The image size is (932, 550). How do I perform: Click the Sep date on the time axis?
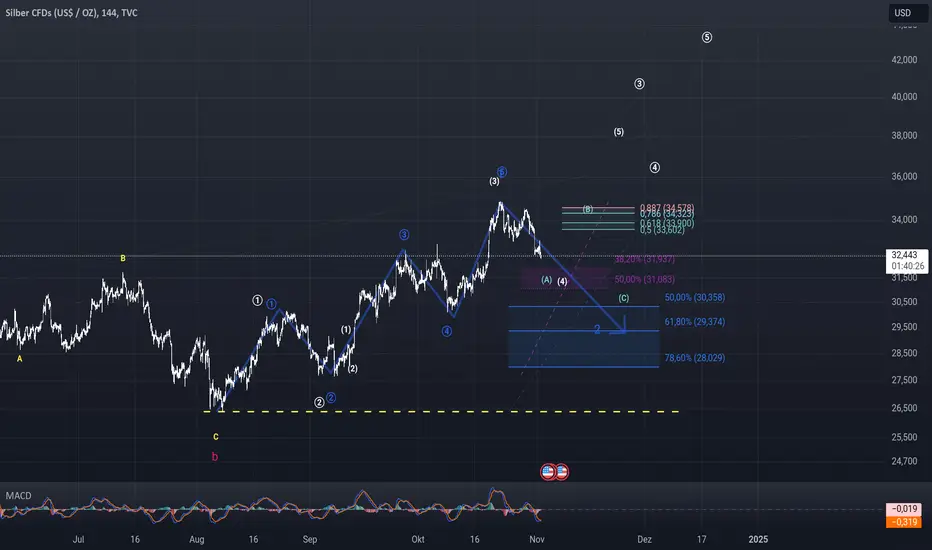(310, 539)
